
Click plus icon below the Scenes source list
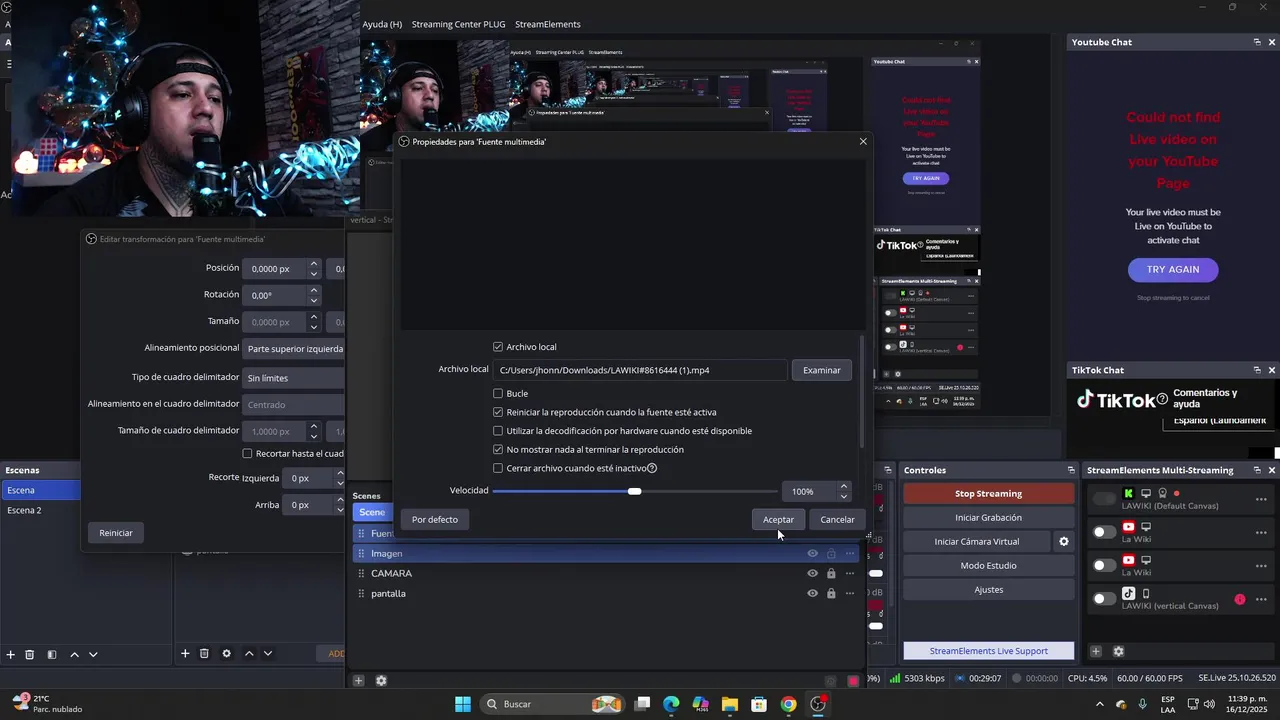tap(358, 681)
